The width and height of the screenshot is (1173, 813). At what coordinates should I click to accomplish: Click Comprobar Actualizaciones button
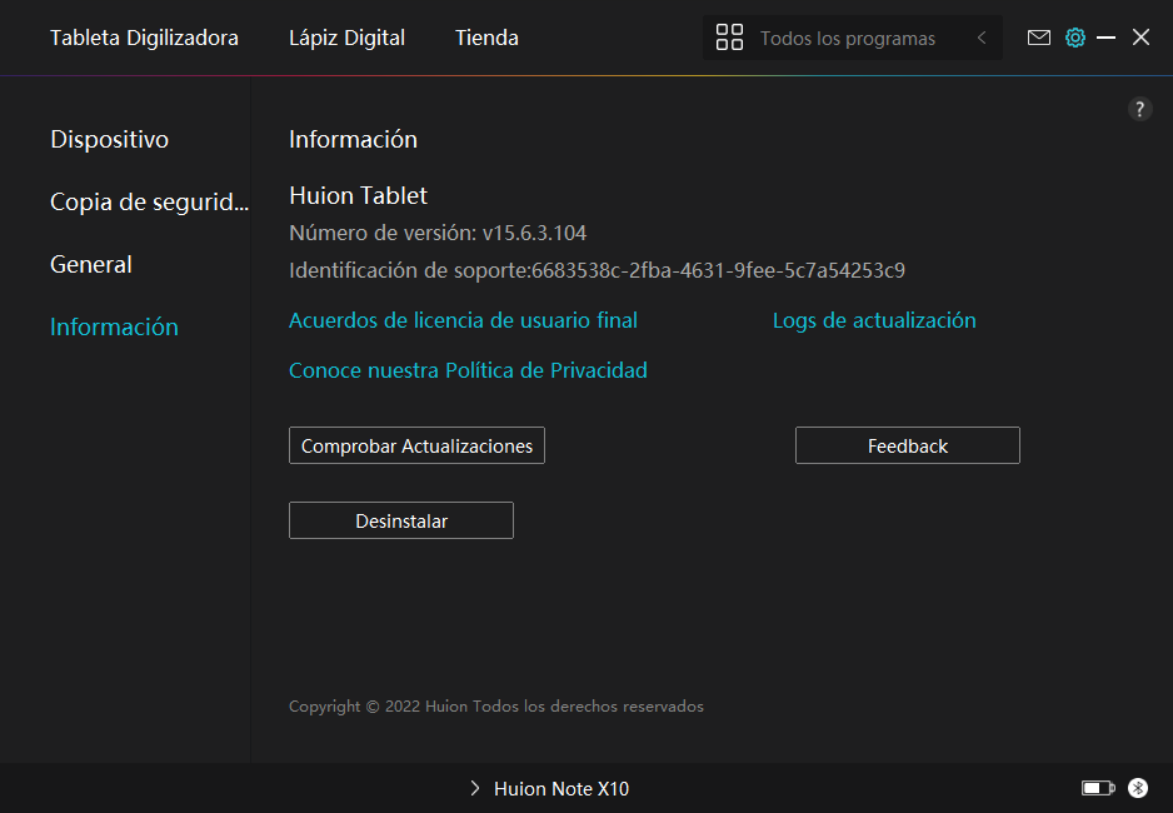pyautogui.click(x=417, y=446)
